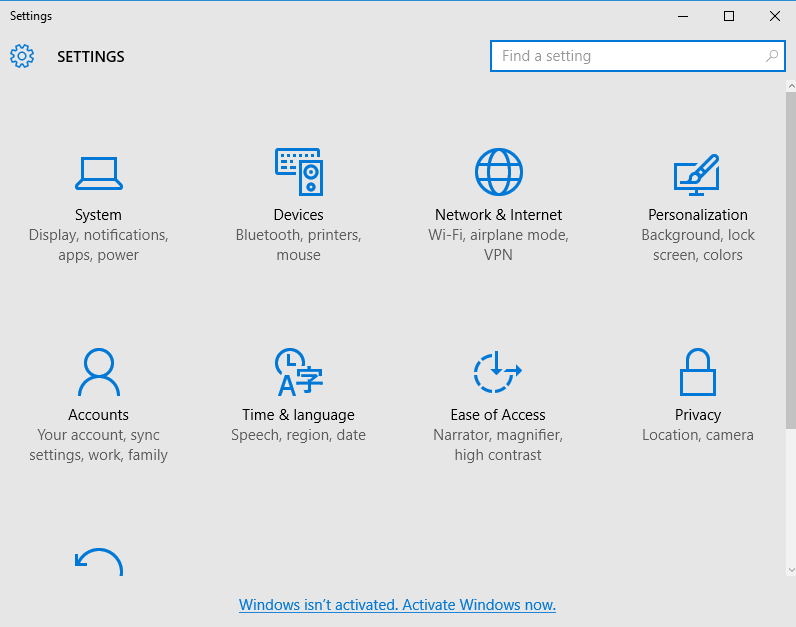Viewport: 796px width, 627px height.
Task: Click the Devices category title
Action: click(x=298, y=215)
